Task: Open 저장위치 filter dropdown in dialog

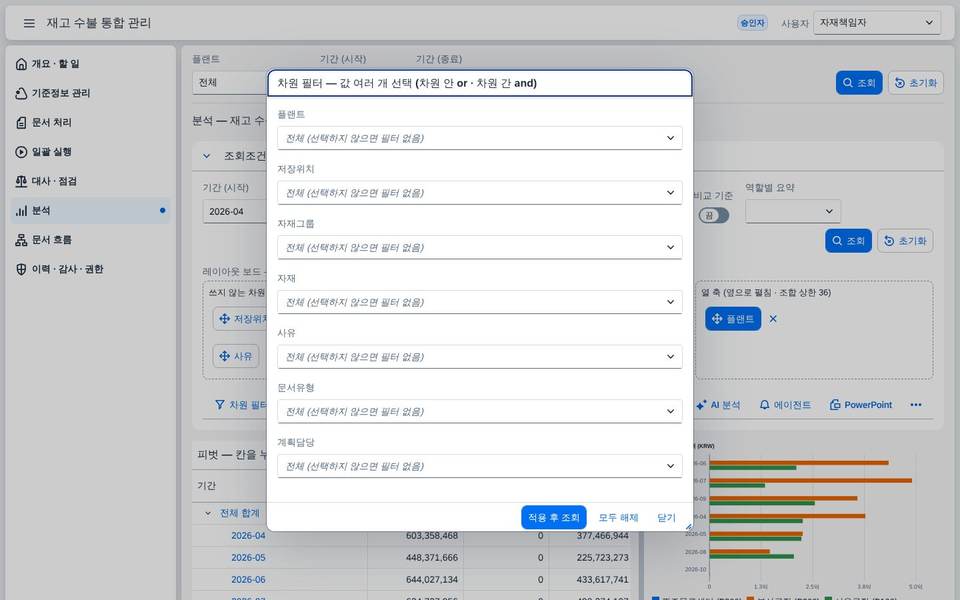Action: point(479,193)
